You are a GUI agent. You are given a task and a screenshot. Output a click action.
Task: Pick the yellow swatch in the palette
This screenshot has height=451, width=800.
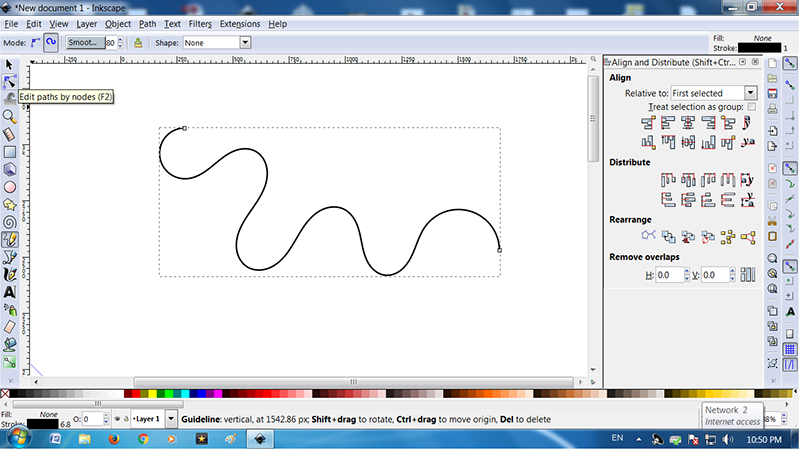(153, 393)
